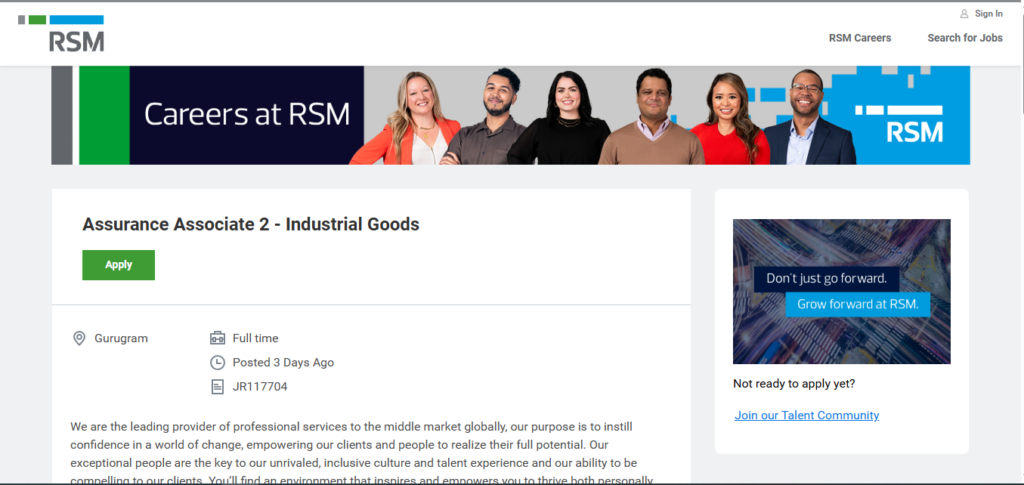
Task: Click the Careers at RSM banner
Action: pos(511,115)
